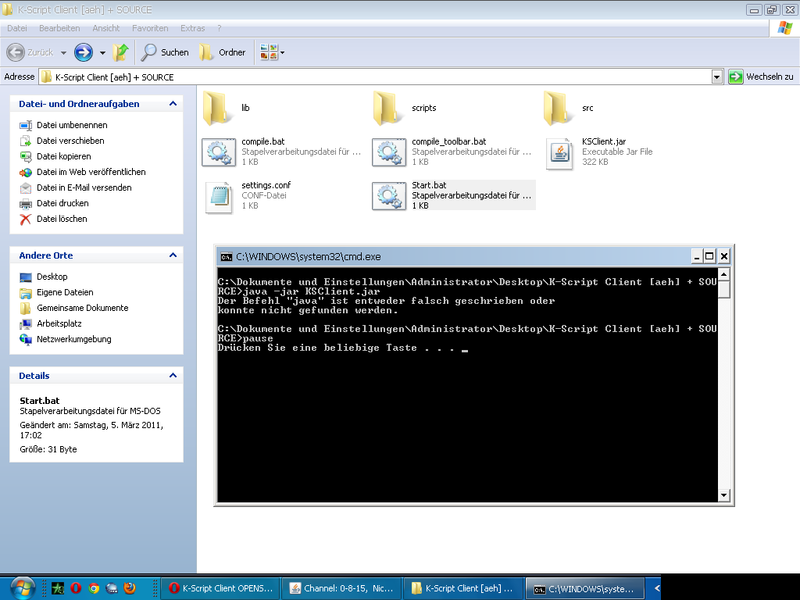Open the Ansichten view-mode button
The image size is (800, 600).
tap(268, 52)
